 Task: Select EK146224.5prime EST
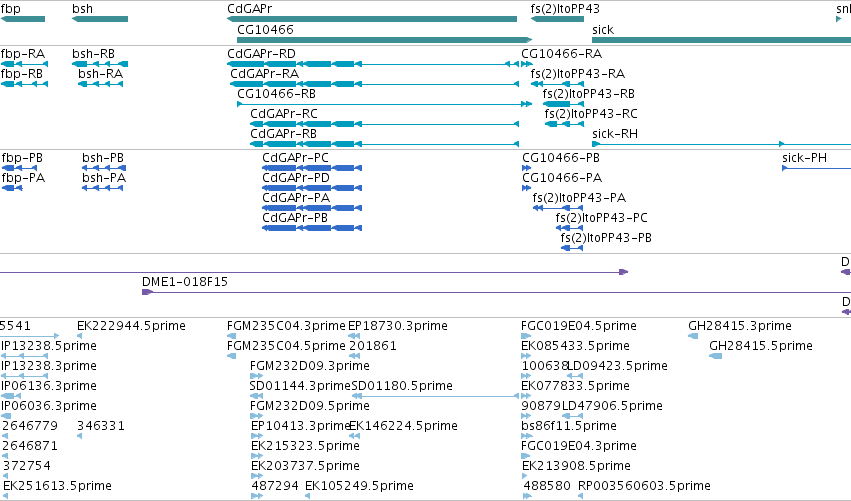[x=403, y=426]
